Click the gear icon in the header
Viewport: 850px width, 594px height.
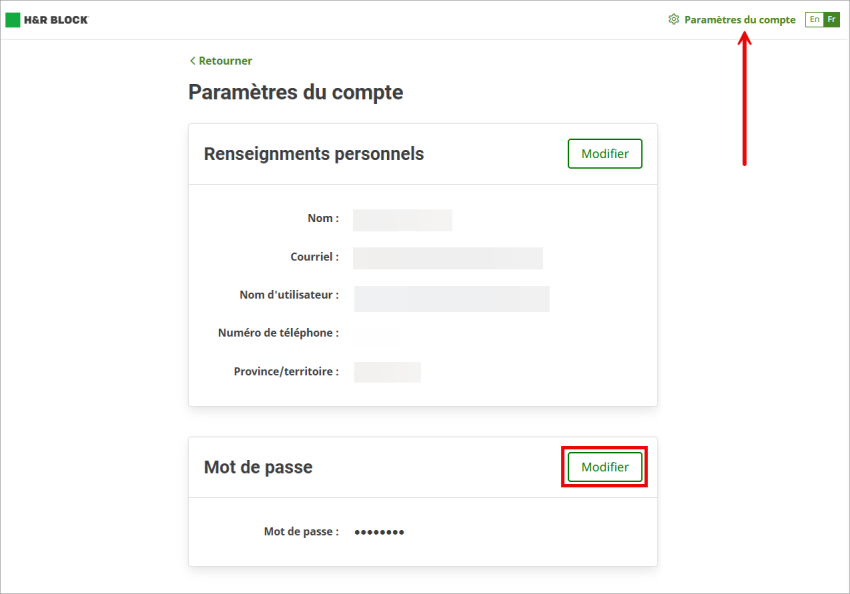tap(674, 19)
